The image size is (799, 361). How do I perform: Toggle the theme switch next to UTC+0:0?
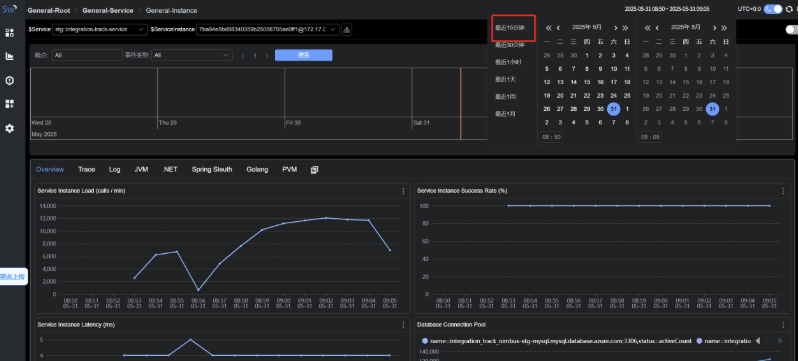773,9
